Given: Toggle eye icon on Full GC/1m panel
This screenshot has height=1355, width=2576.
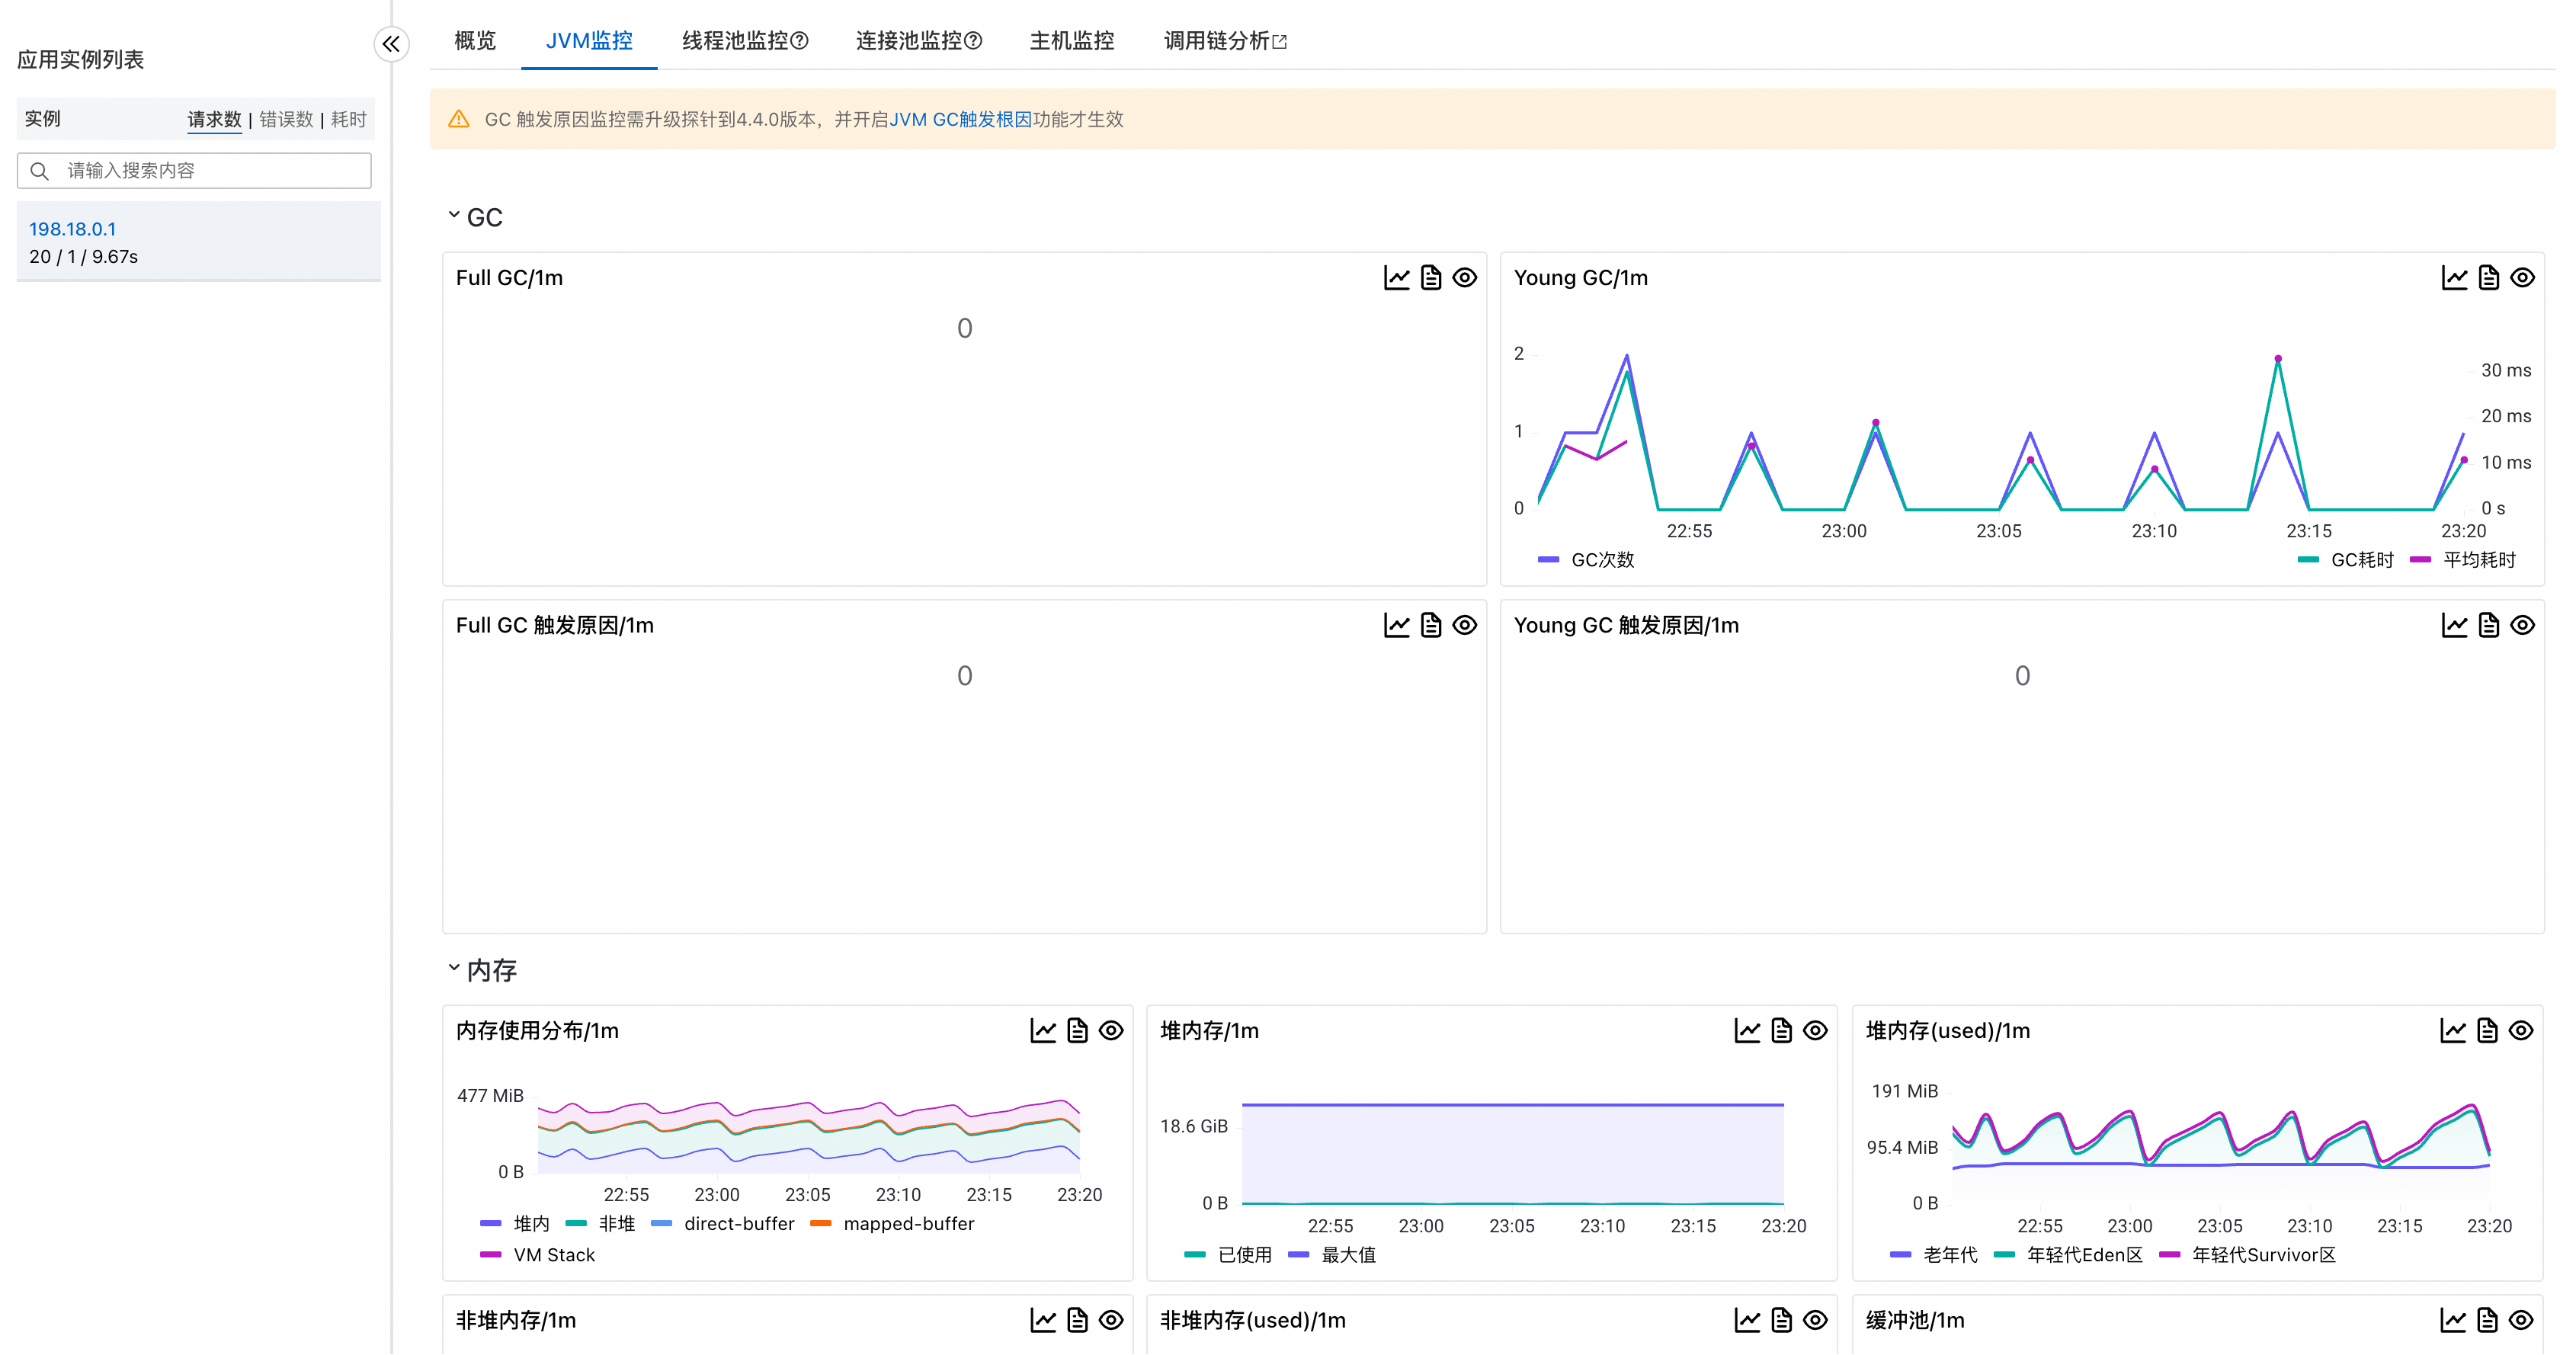Looking at the screenshot, I should click(1464, 278).
